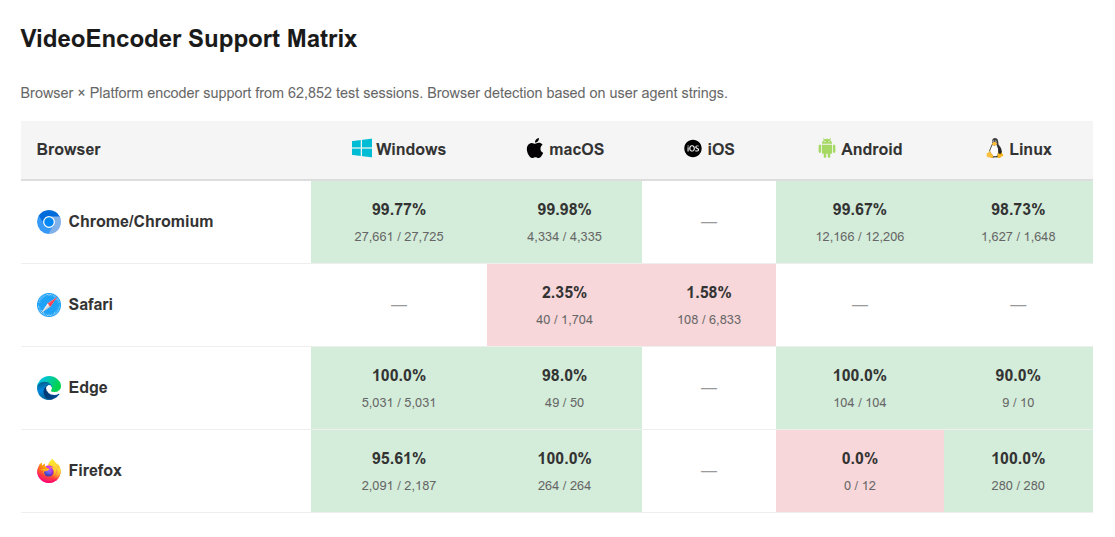Screen dimensions: 1115x537
Task: Click the Android robot icon
Action: click(826, 149)
